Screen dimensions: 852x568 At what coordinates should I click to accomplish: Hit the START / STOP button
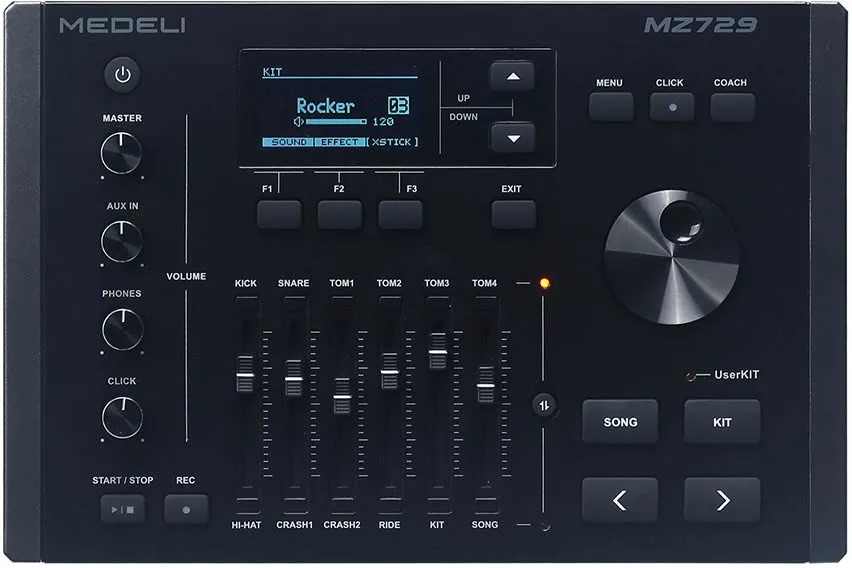[123, 509]
